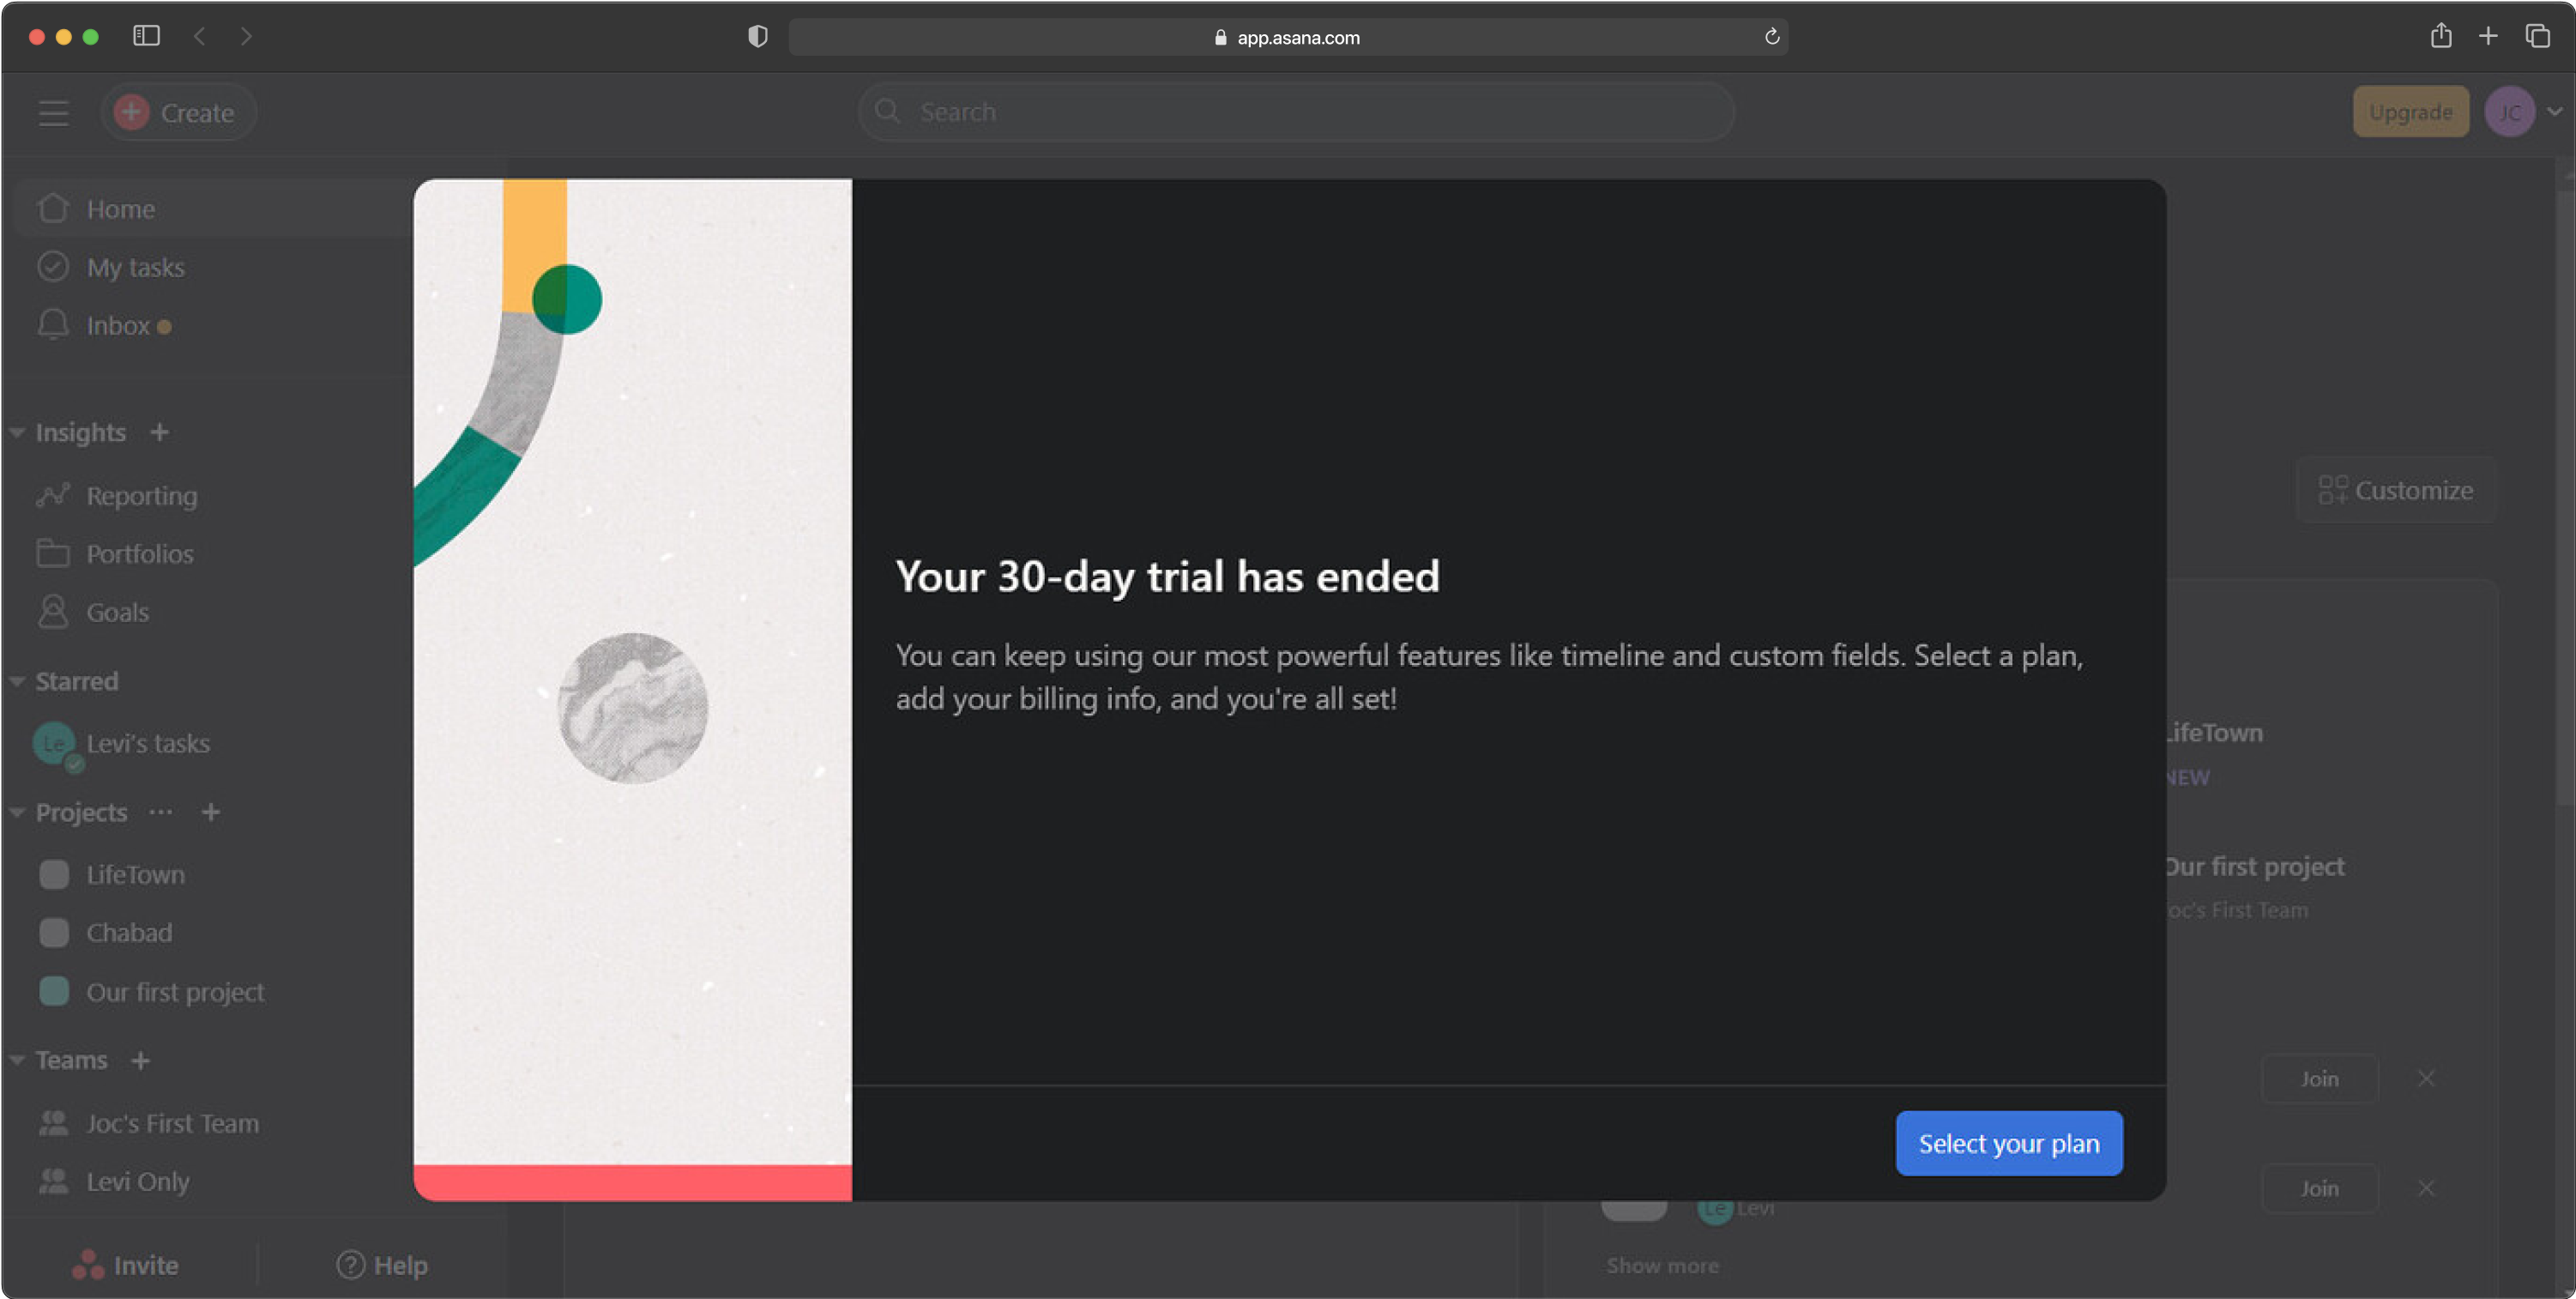The height and width of the screenshot is (1299, 2576).
Task: Click the plus next to Insights
Action: coord(159,432)
